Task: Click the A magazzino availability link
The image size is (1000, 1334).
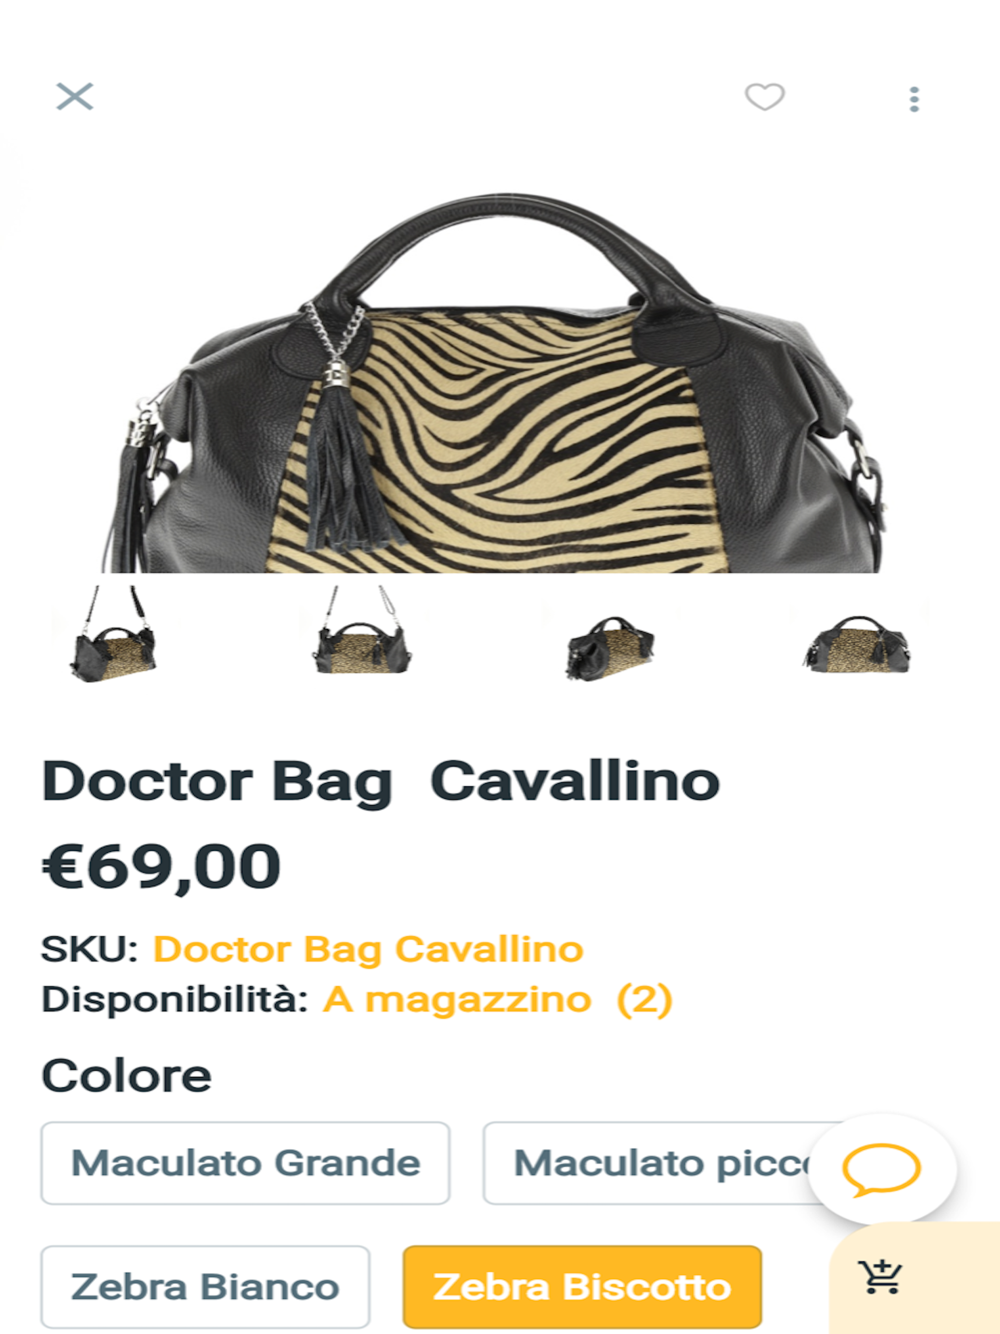Action: pos(457,999)
